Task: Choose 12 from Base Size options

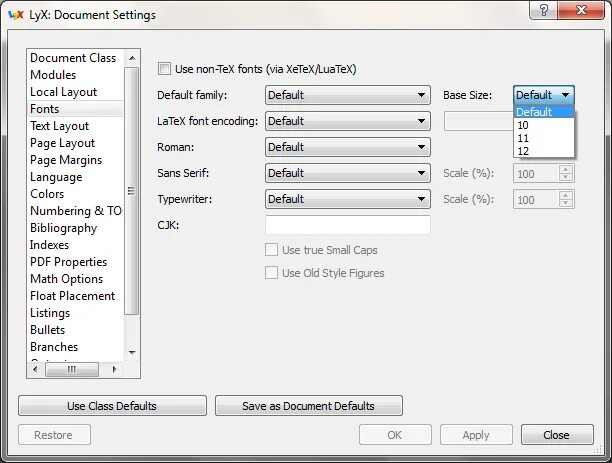Action: coord(525,151)
